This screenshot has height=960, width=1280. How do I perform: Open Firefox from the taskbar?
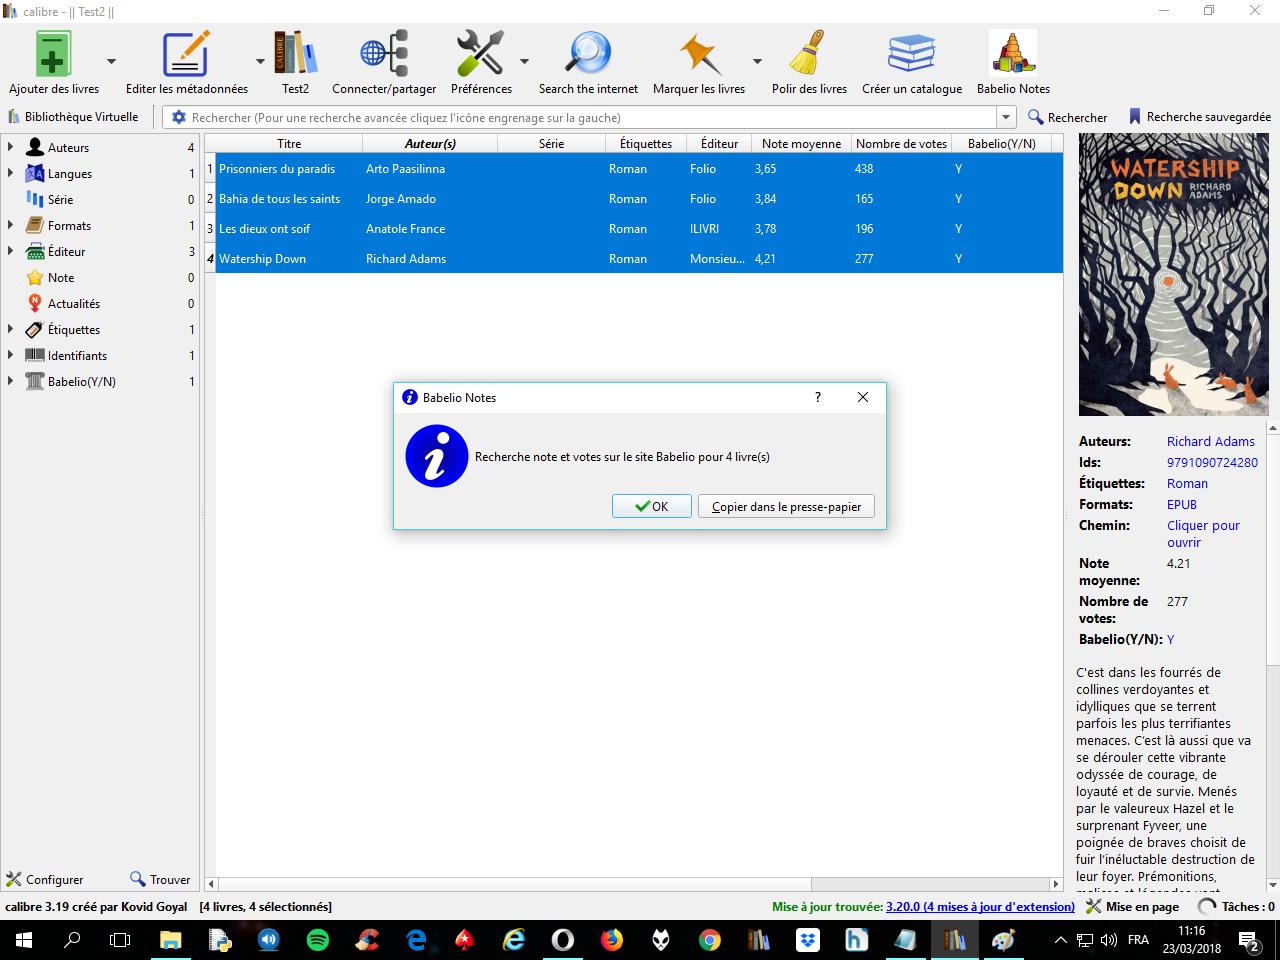click(612, 940)
